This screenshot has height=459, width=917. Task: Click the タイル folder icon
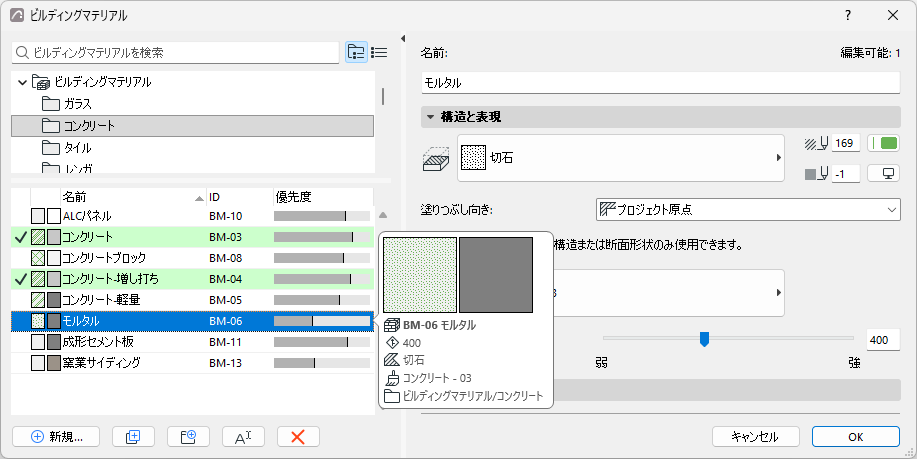tap(51, 148)
